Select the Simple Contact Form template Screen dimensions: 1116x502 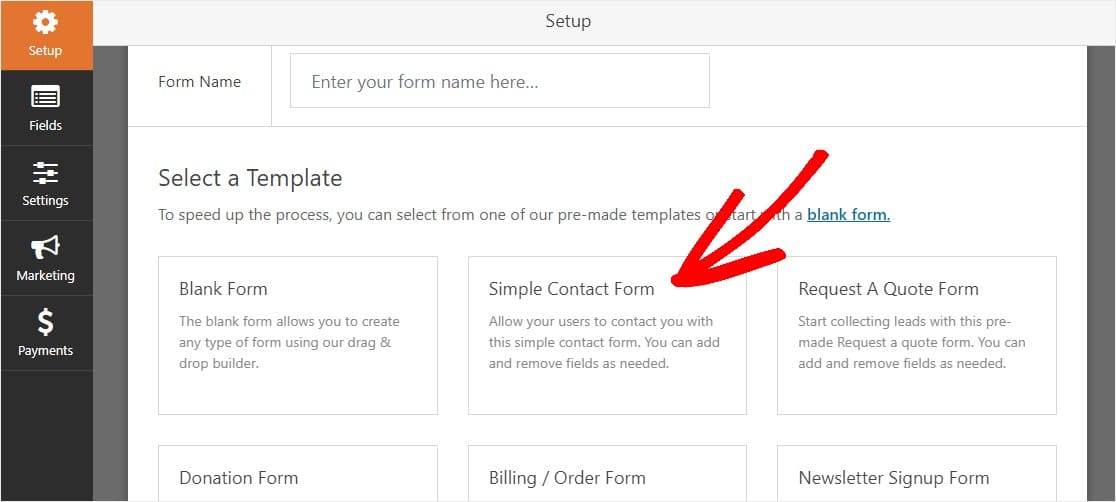tap(607, 335)
